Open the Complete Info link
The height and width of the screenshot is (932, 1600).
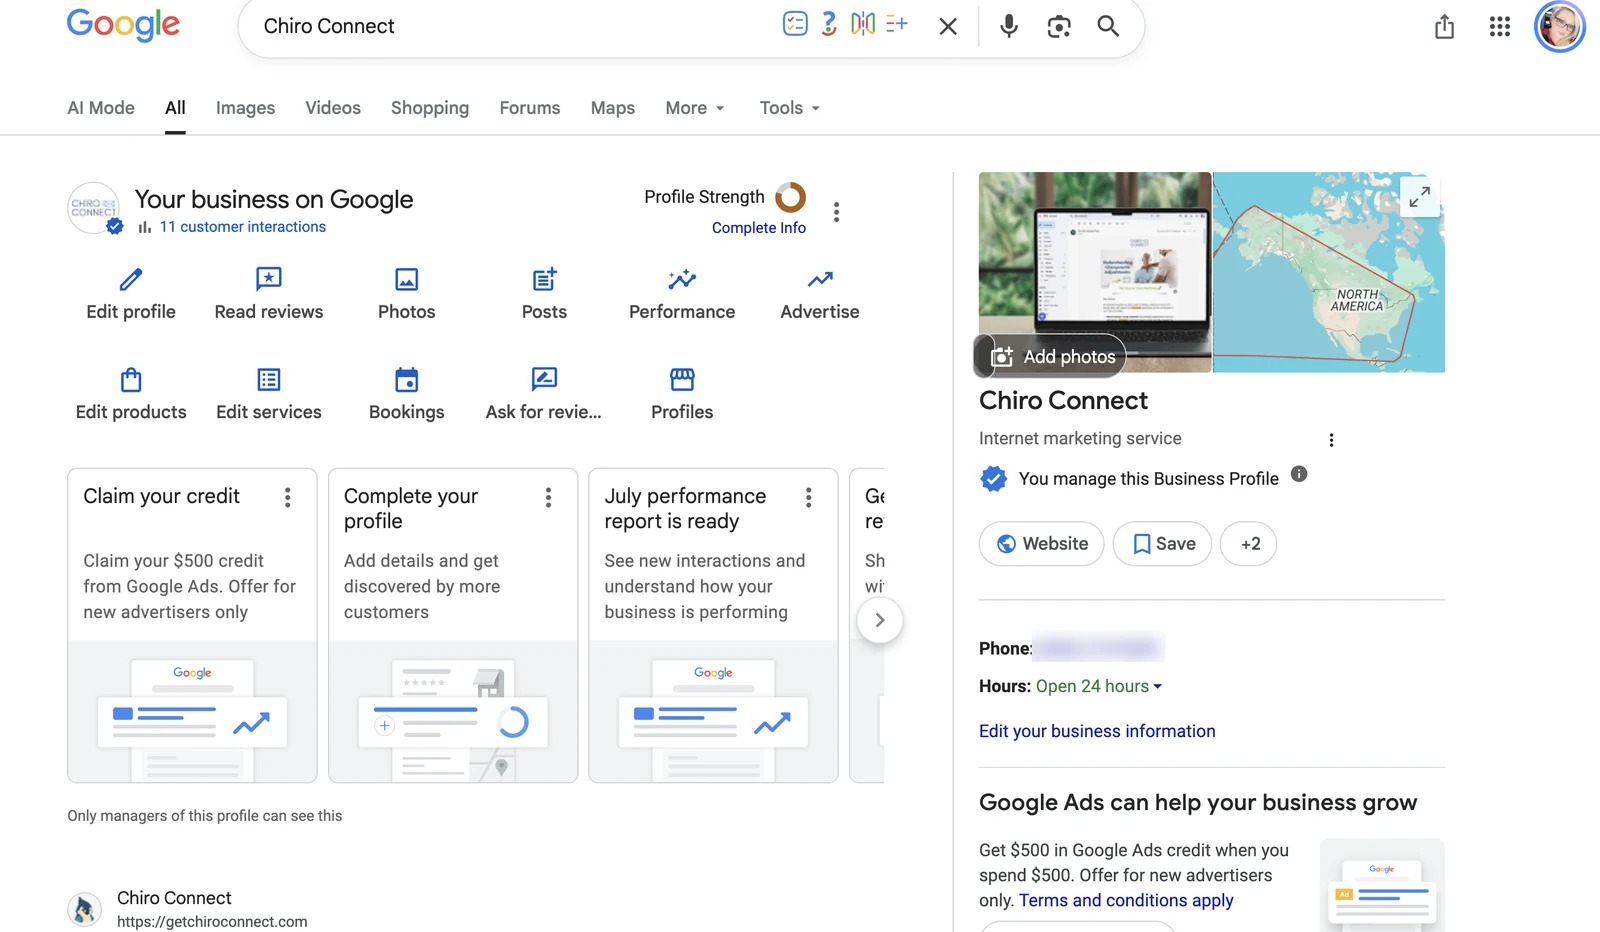[x=759, y=228]
